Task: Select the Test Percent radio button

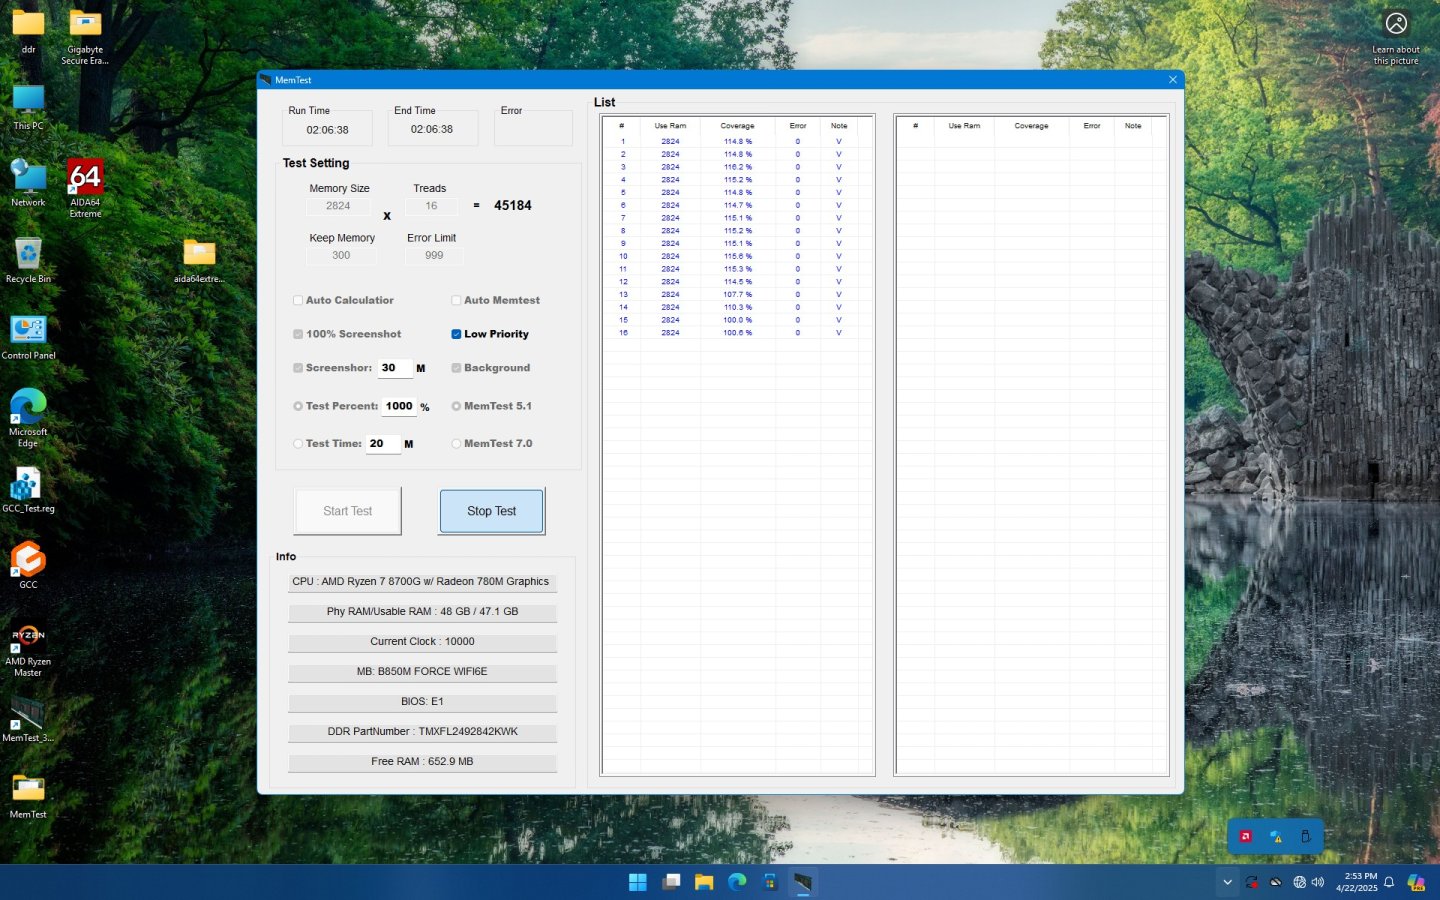Action: [298, 406]
